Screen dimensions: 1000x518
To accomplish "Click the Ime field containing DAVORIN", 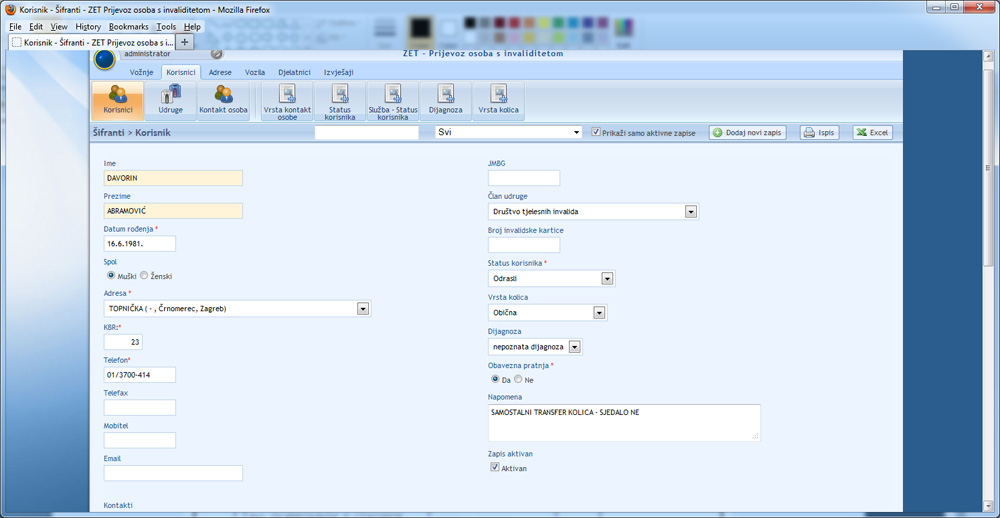I will click(x=173, y=178).
